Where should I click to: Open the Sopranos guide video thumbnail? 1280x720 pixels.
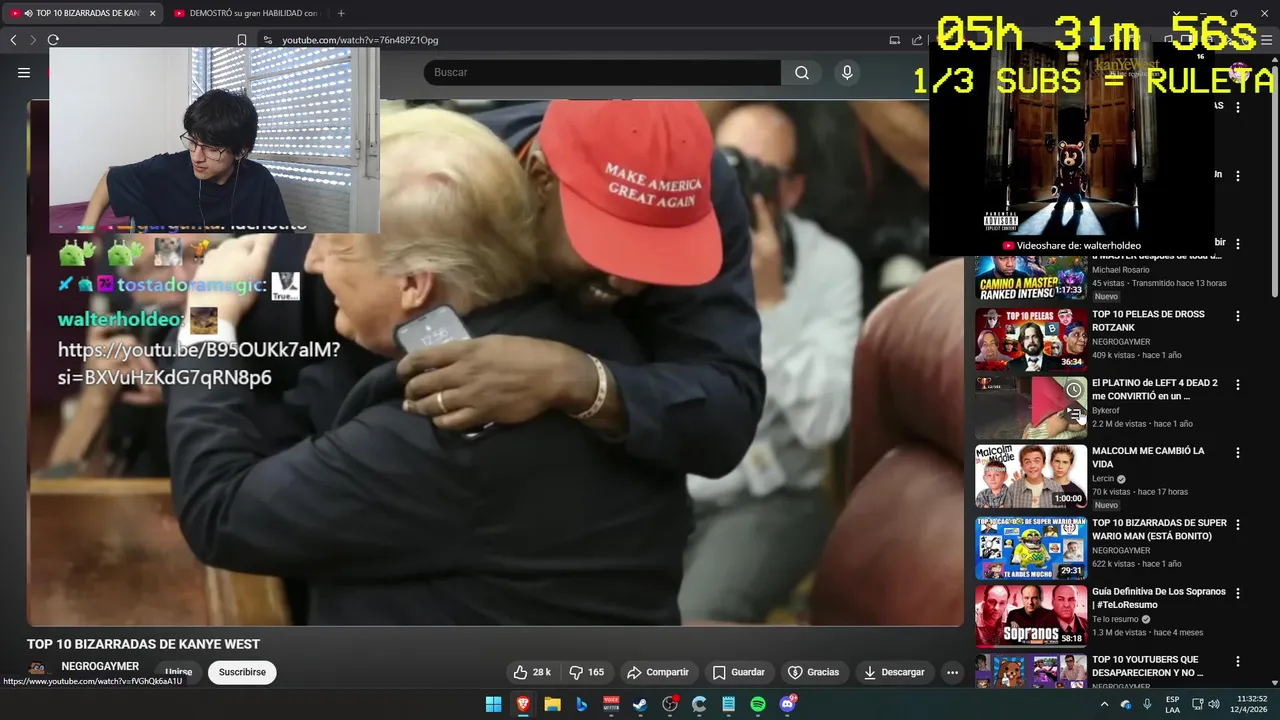(x=1031, y=616)
